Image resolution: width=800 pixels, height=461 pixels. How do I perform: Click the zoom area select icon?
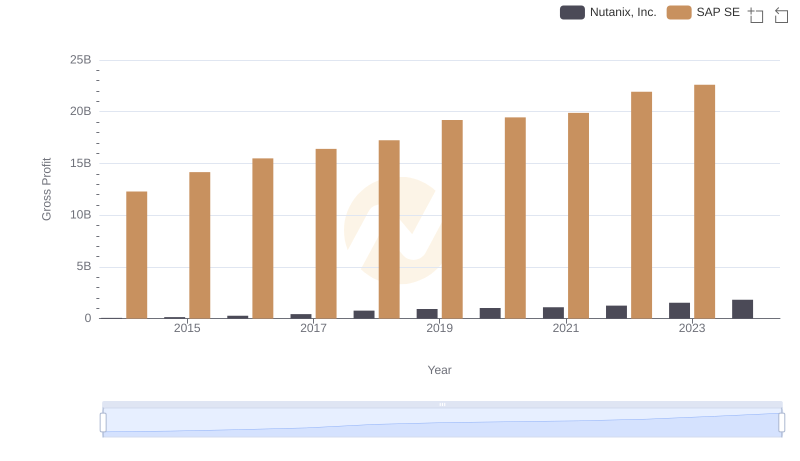click(756, 15)
